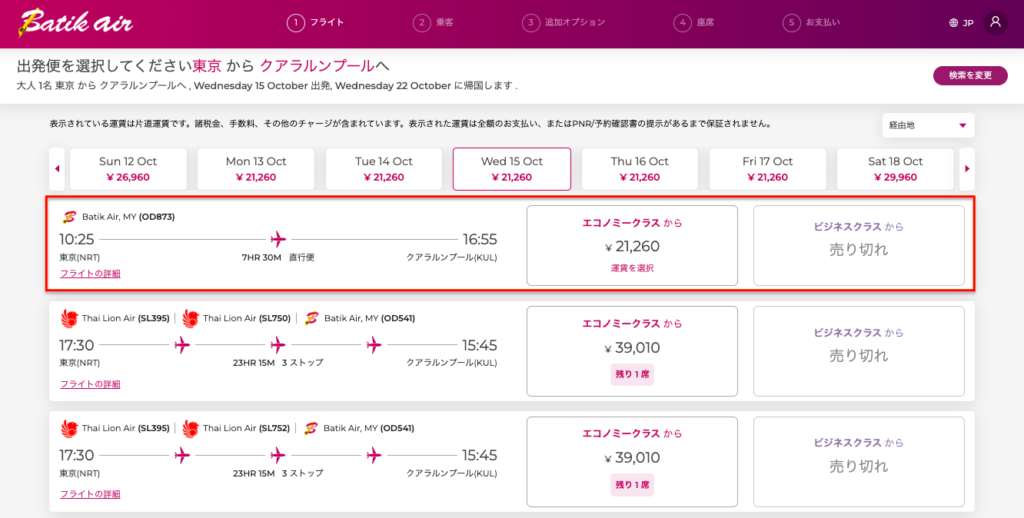
Task: Go to step 4 座席
Action: (694, 23)
